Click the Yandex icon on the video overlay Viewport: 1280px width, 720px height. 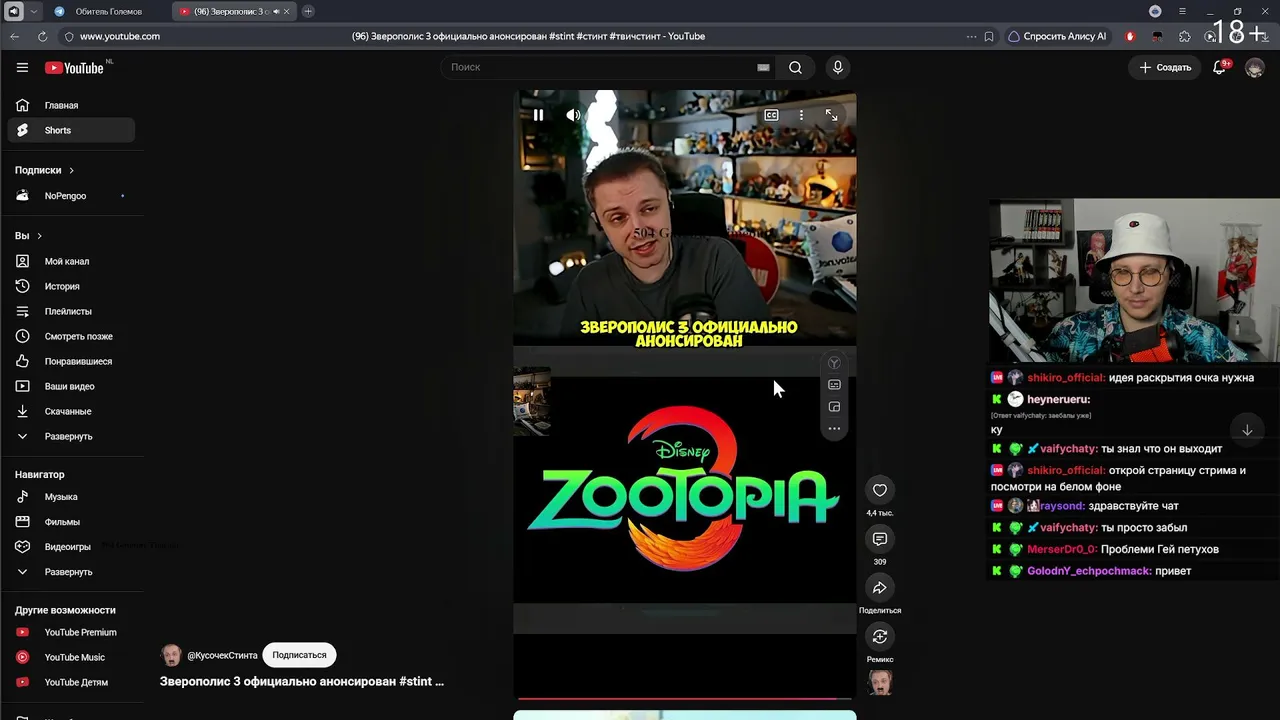(834, 363)
